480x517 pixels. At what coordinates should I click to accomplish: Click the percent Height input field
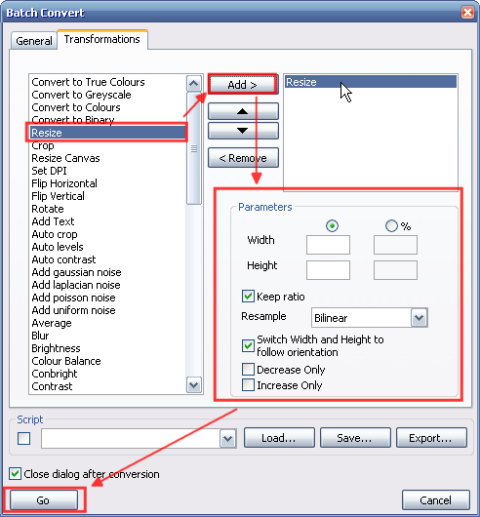pos(395,270)
